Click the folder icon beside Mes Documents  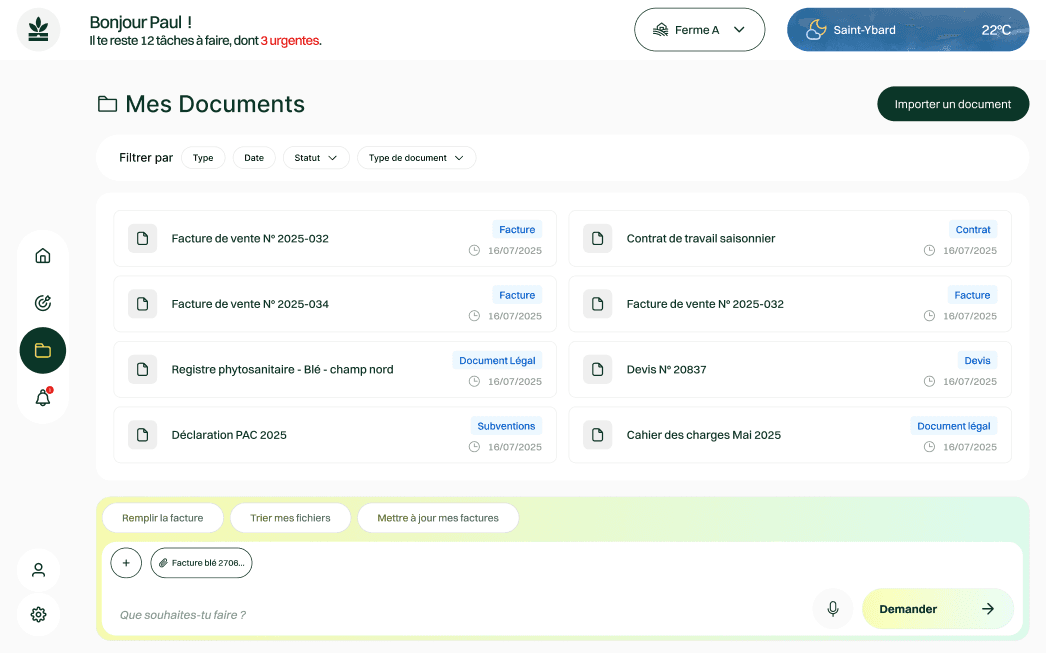click(x=107, y=104)
